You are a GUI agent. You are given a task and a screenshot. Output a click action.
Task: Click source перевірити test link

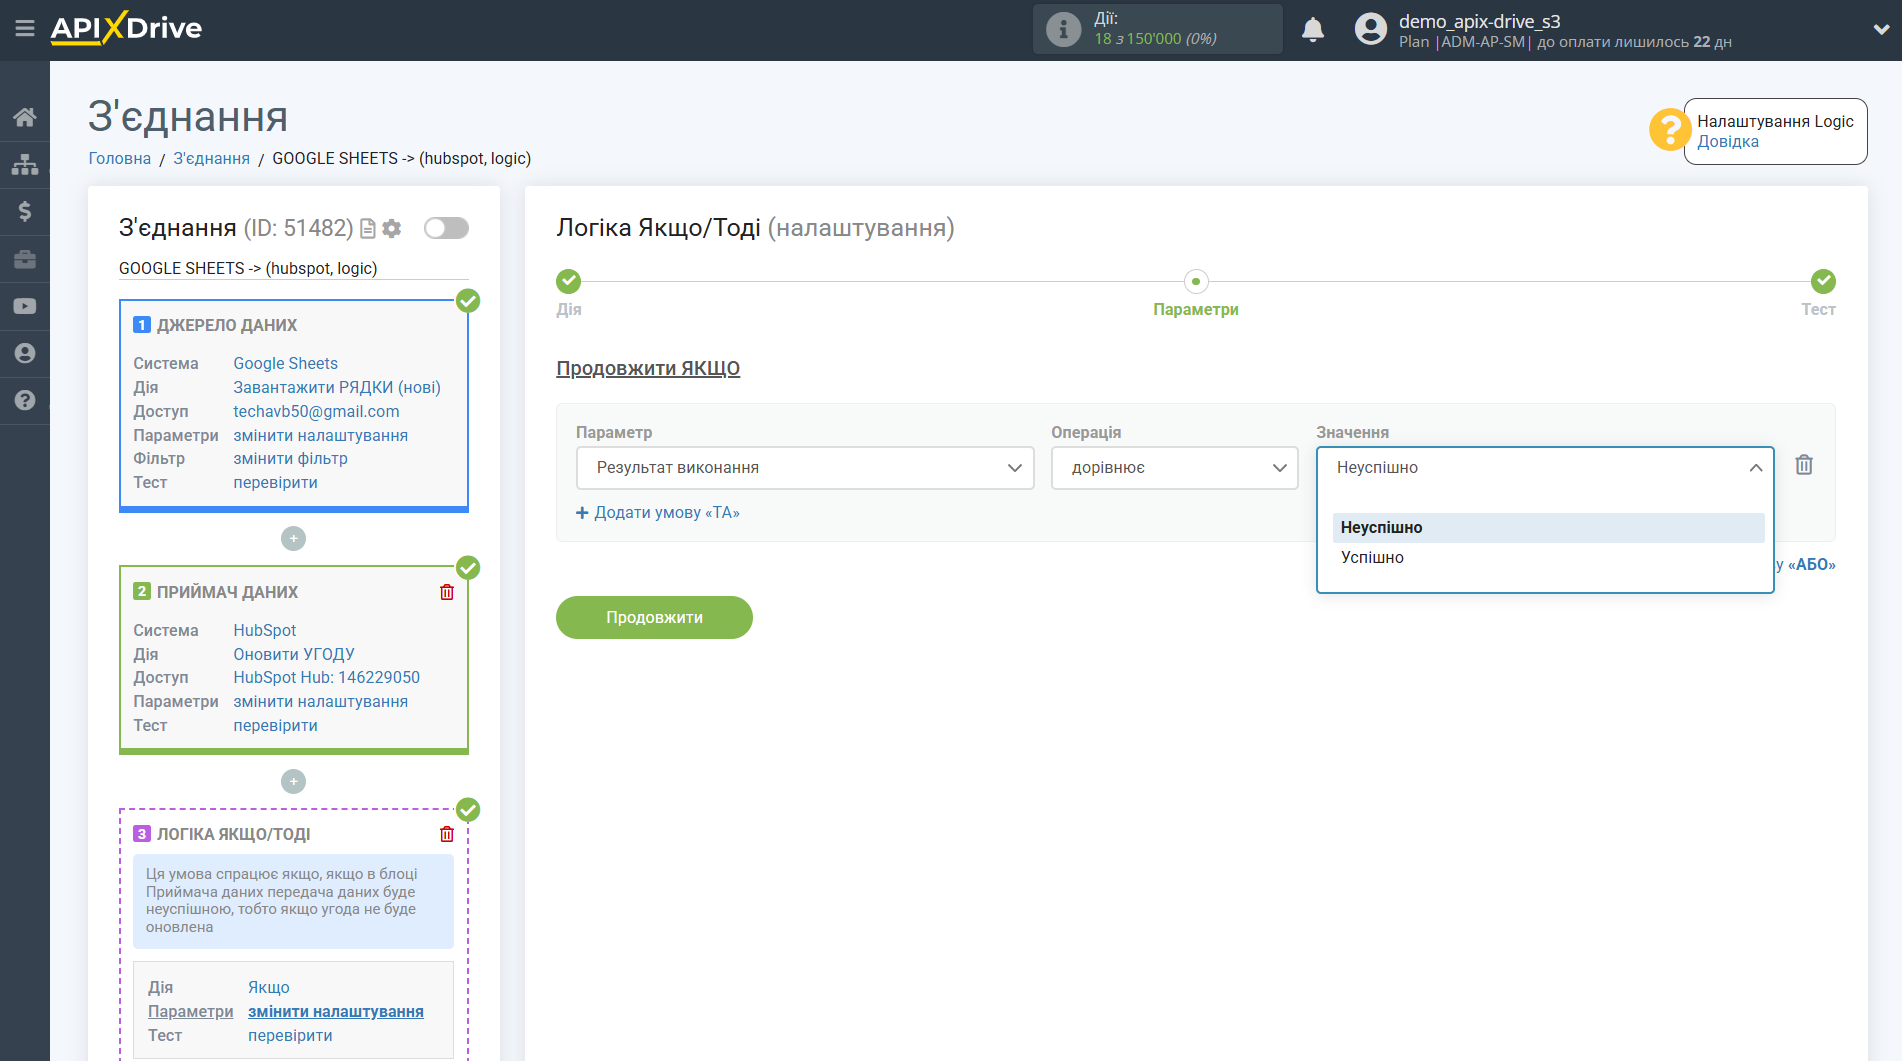pos(275,482)
